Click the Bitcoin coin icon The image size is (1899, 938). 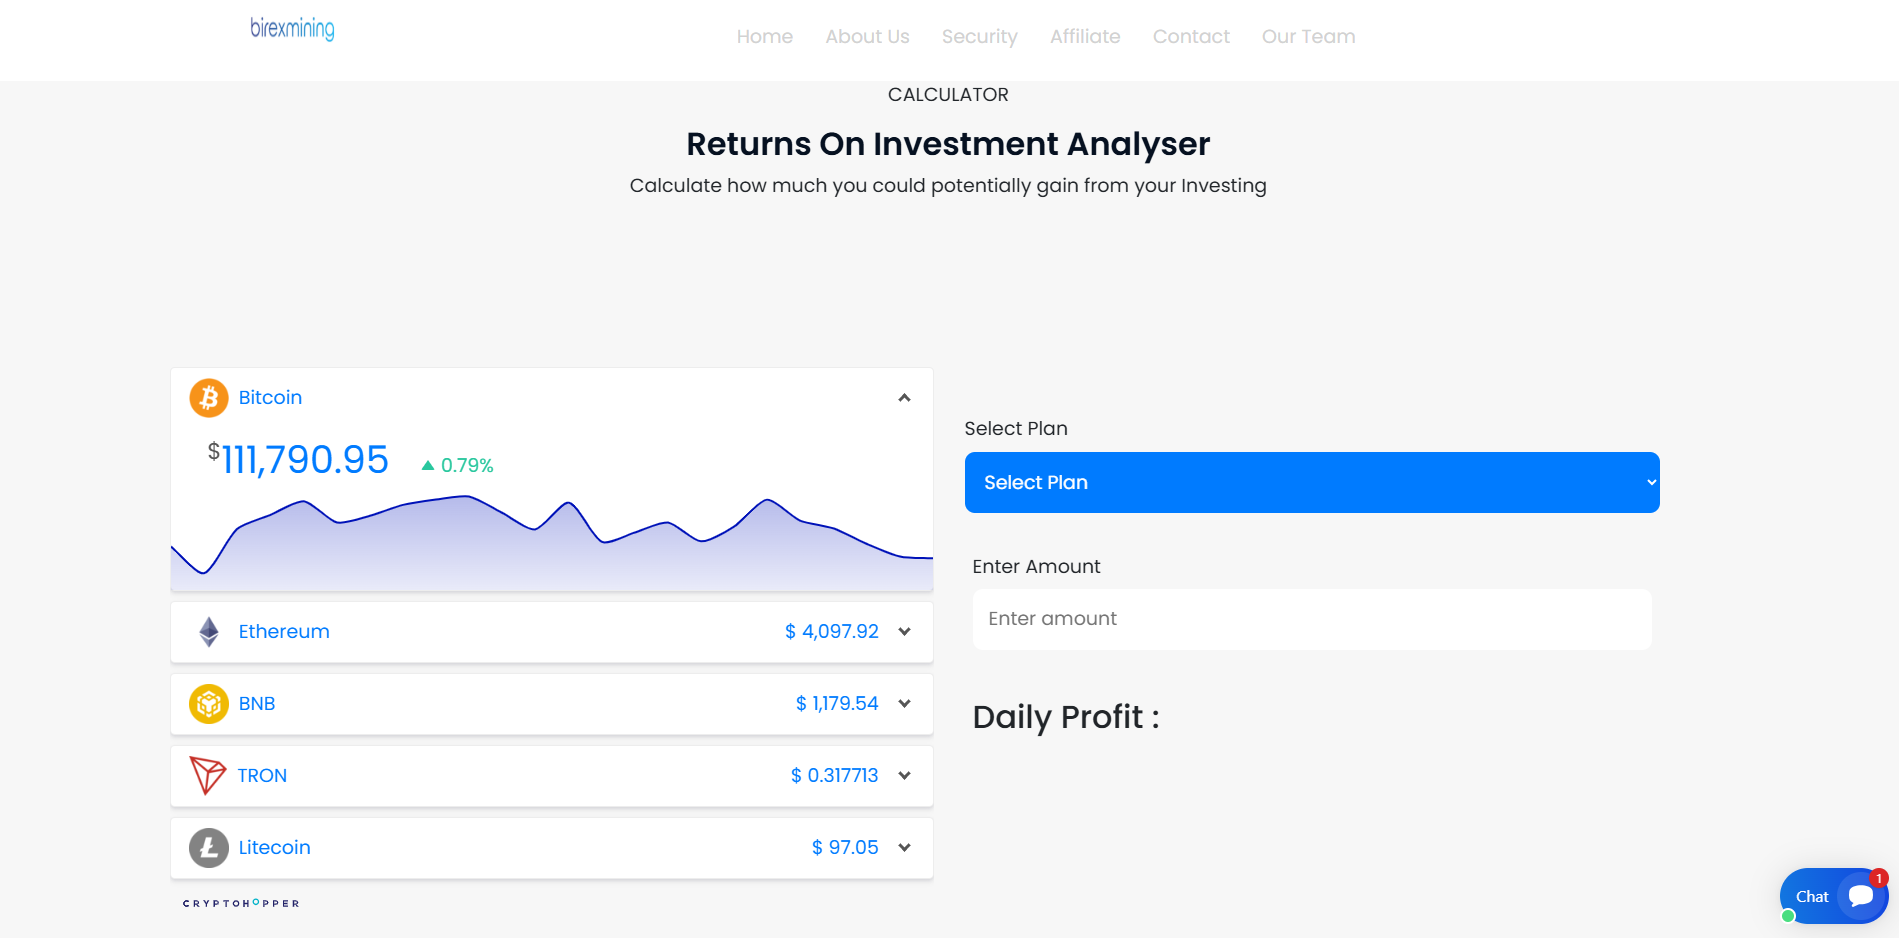point(209,398)
